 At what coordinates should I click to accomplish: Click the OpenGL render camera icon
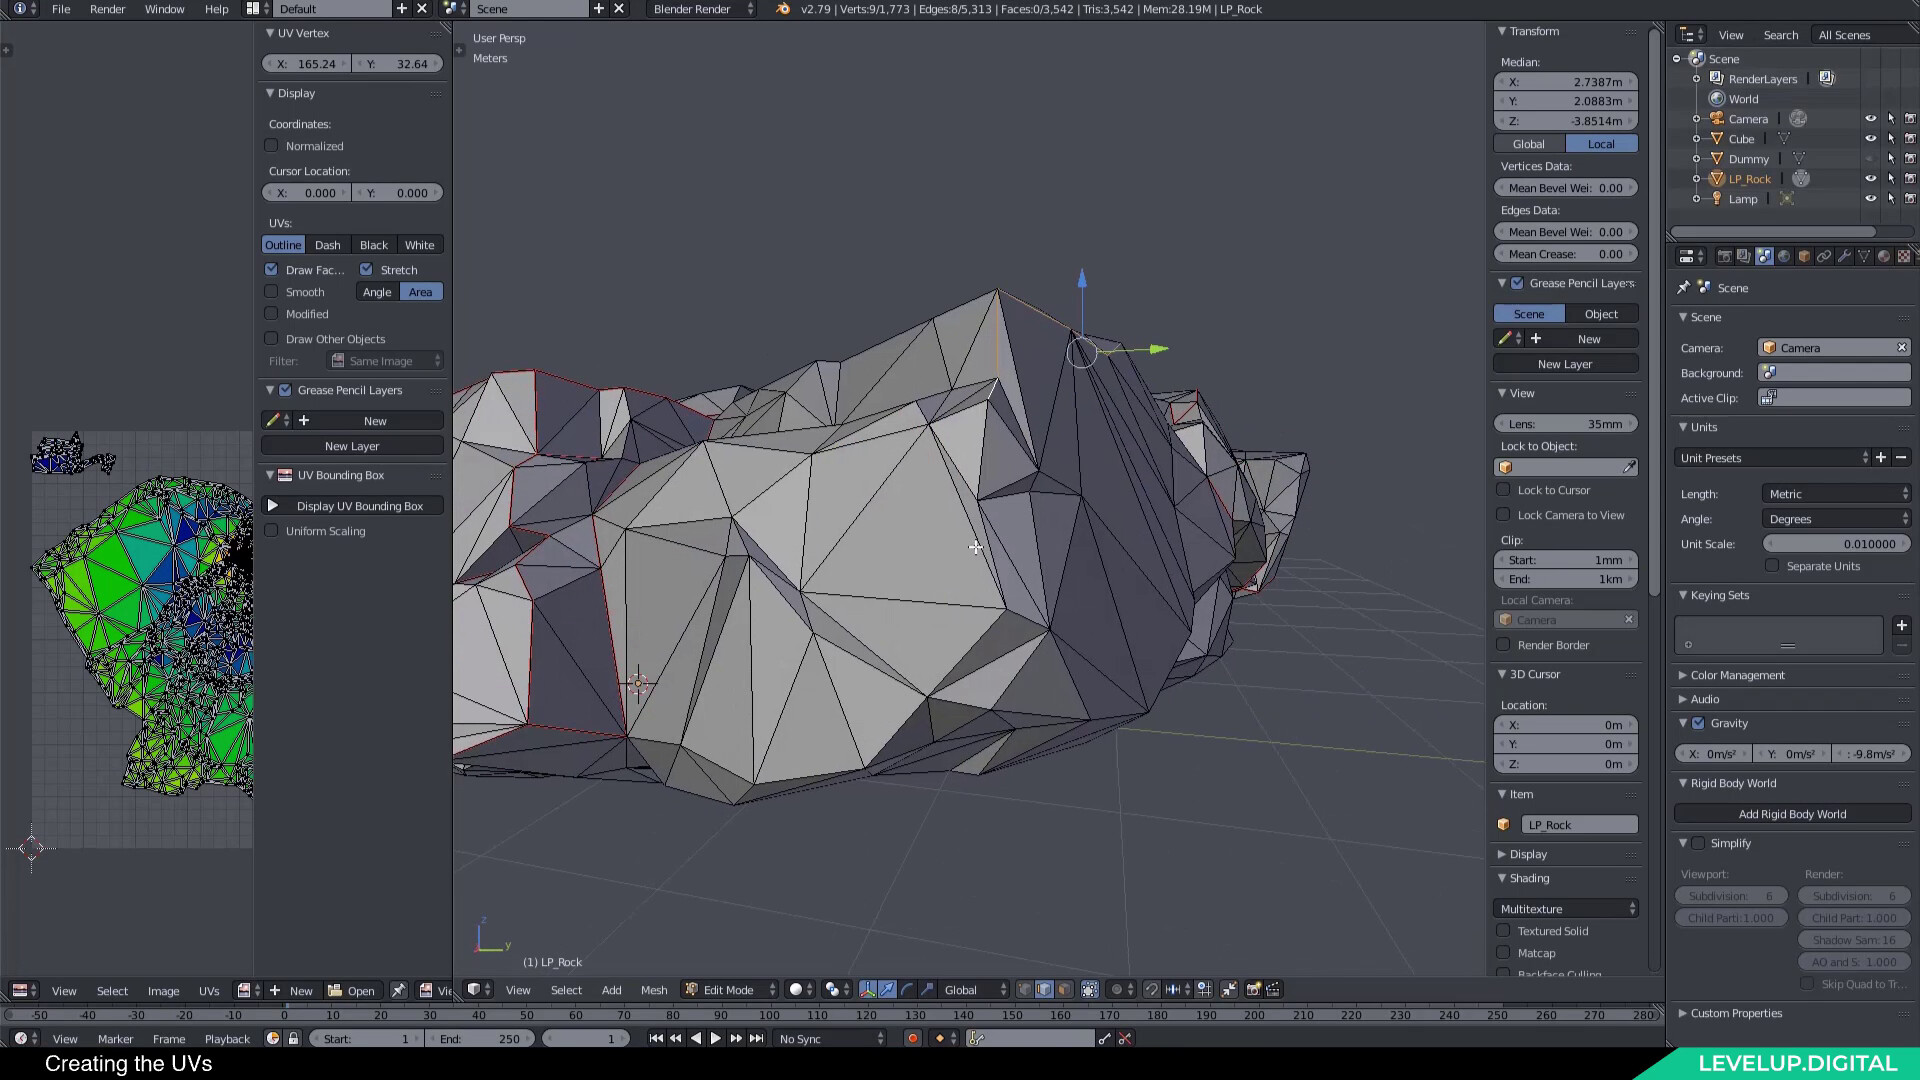[1252, 989]
